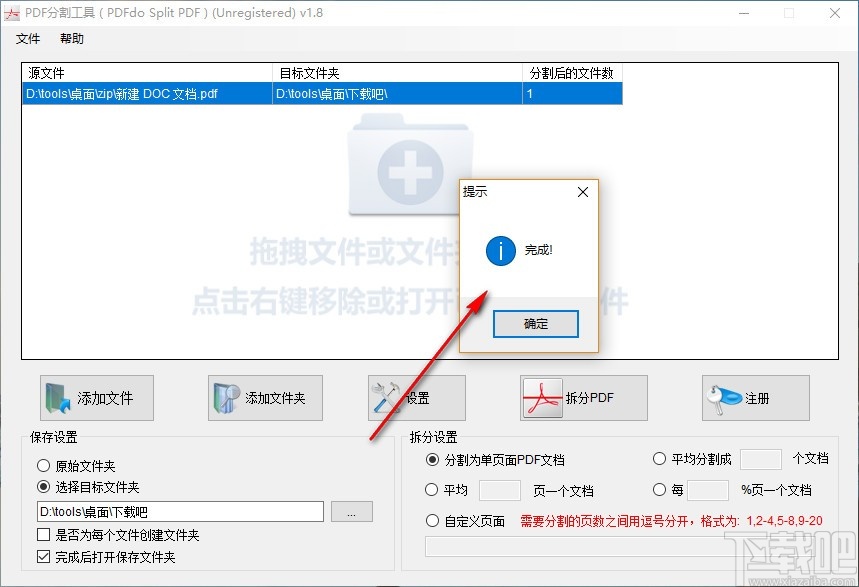Click the application logo in the title bar
Image resolution: width=859 pixels, height=587 pixels.
tap(13, 13)
